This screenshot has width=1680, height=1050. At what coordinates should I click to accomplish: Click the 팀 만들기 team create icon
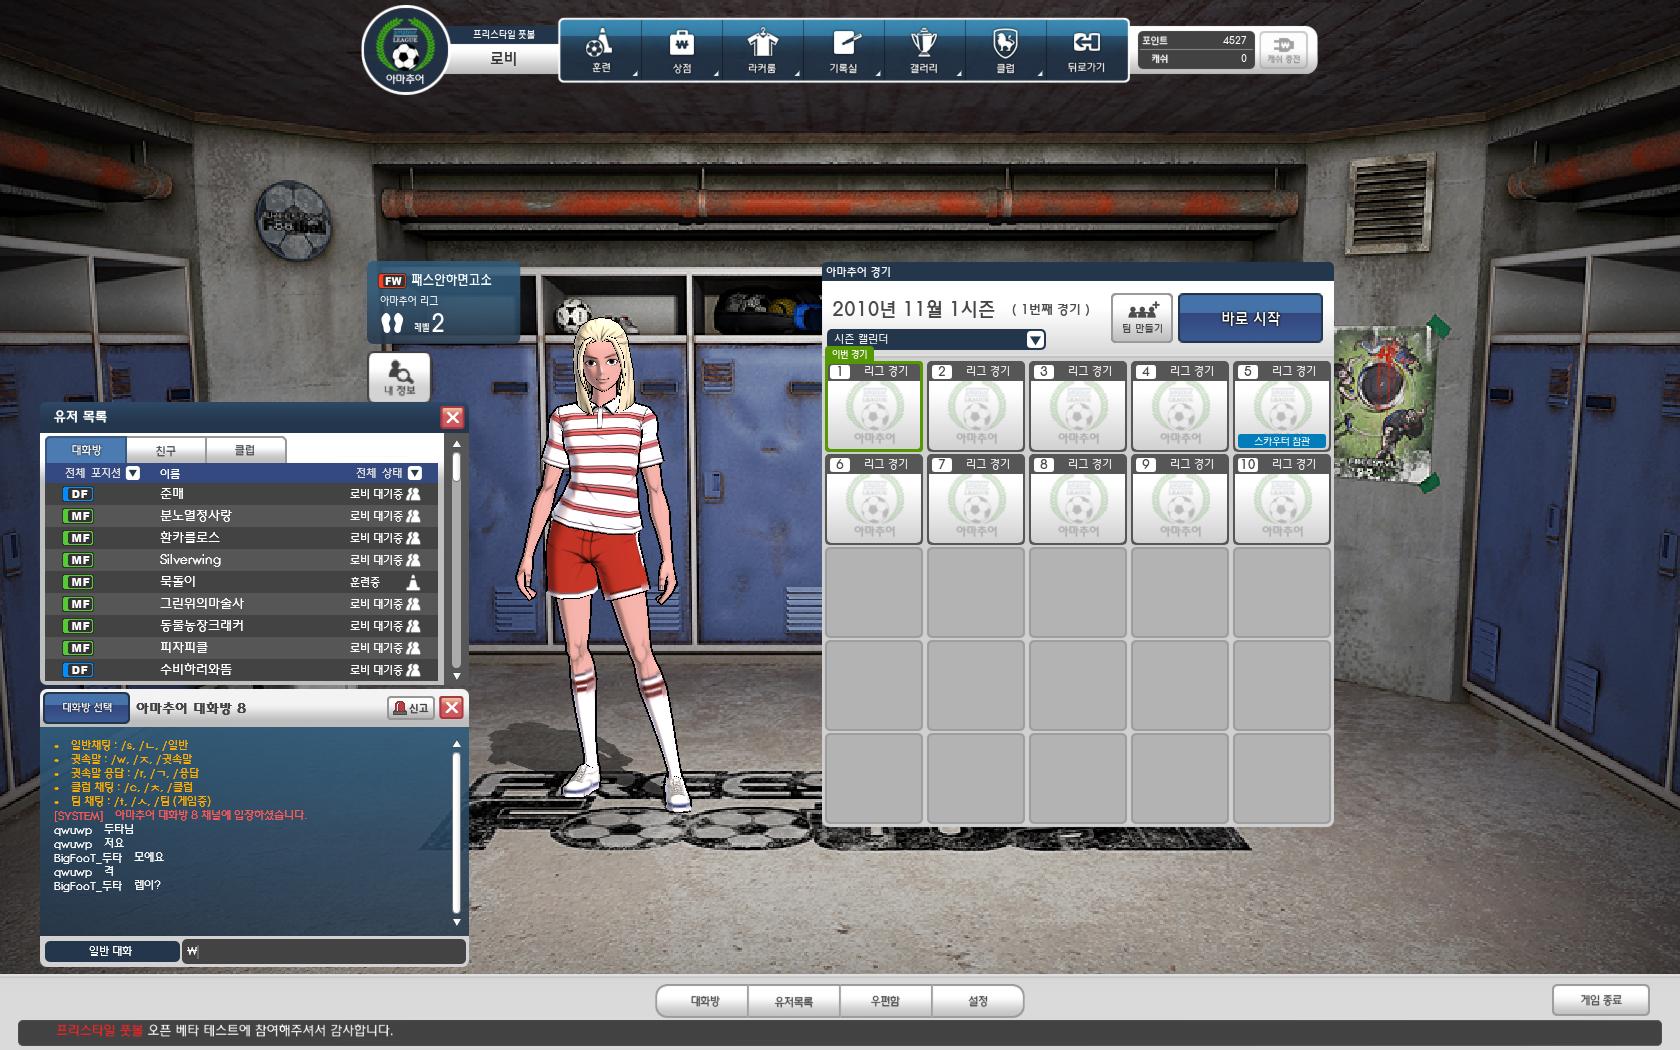point(1142,317)
